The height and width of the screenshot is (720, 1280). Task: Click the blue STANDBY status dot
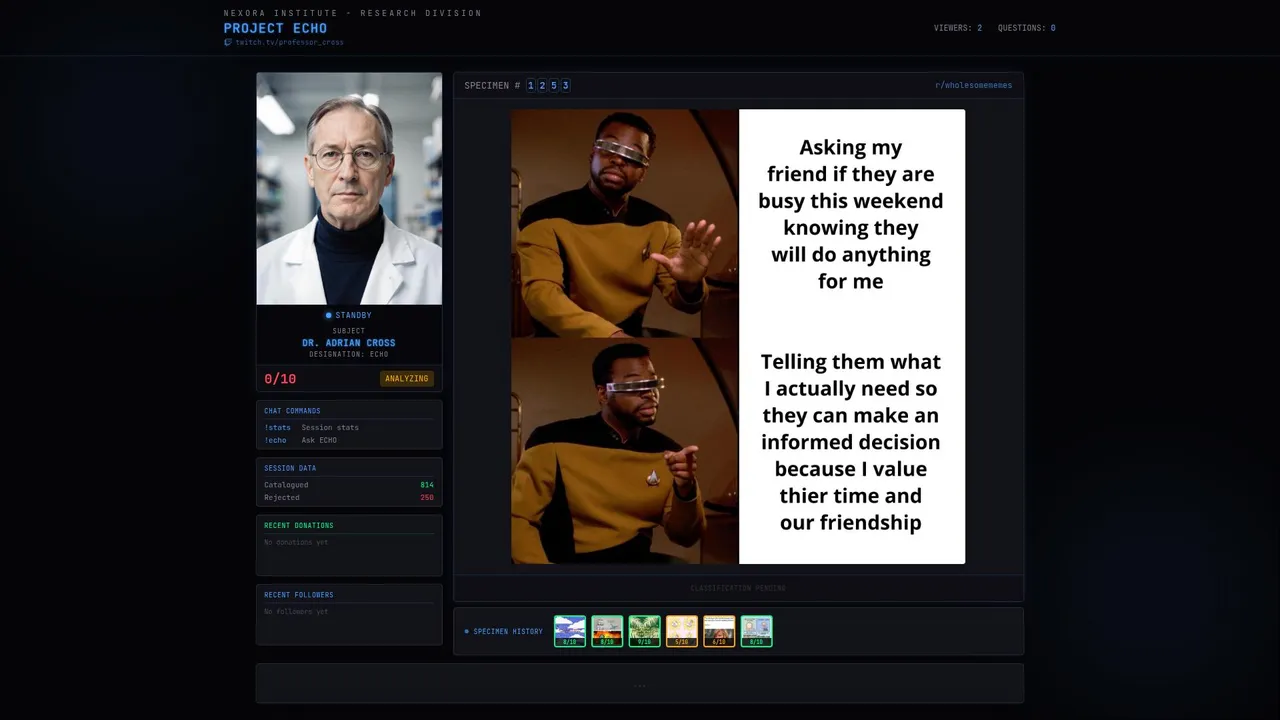tap(328, 315)
